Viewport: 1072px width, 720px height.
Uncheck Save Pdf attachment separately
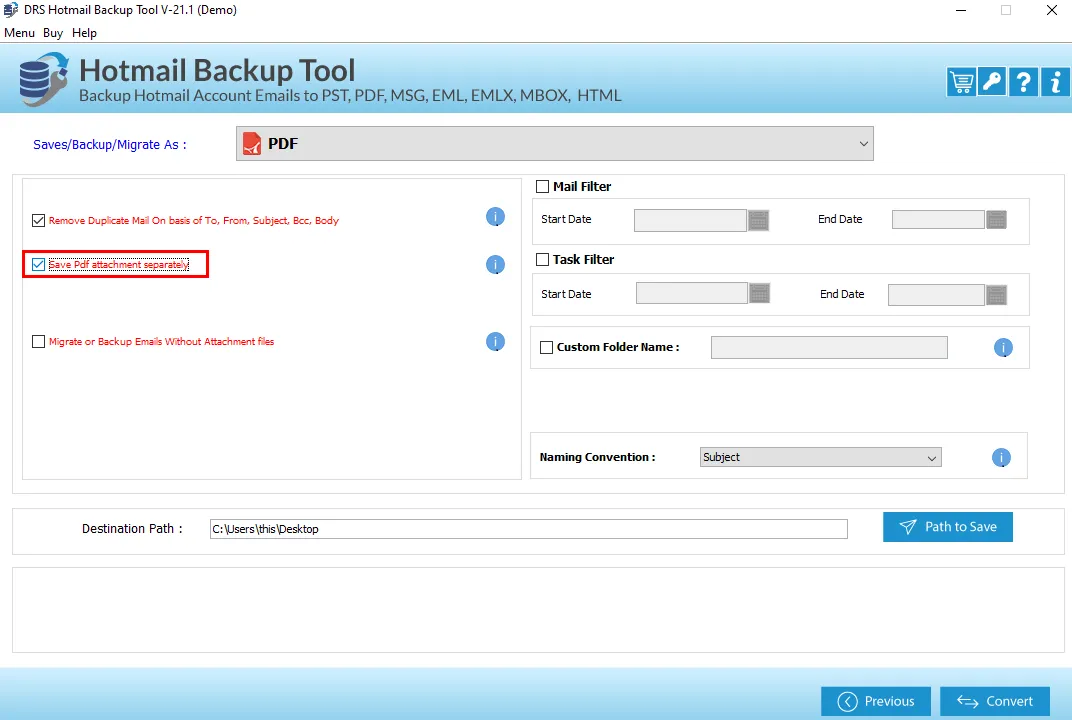click(x=38, y=265)
